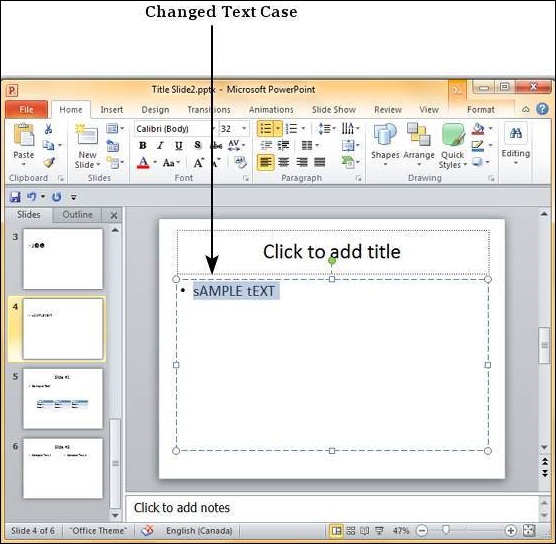This screenshot has width=556, height=544.
Task: Open the Review tab
Action: [x=388, y=110]
